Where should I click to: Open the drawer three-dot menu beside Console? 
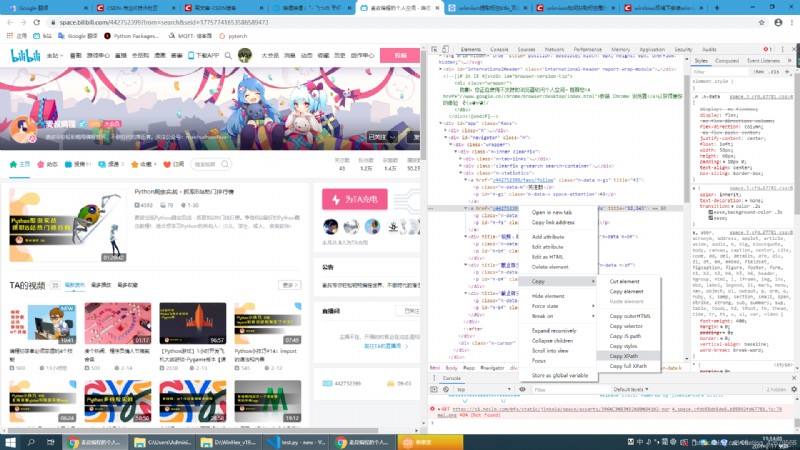(434, 378)
